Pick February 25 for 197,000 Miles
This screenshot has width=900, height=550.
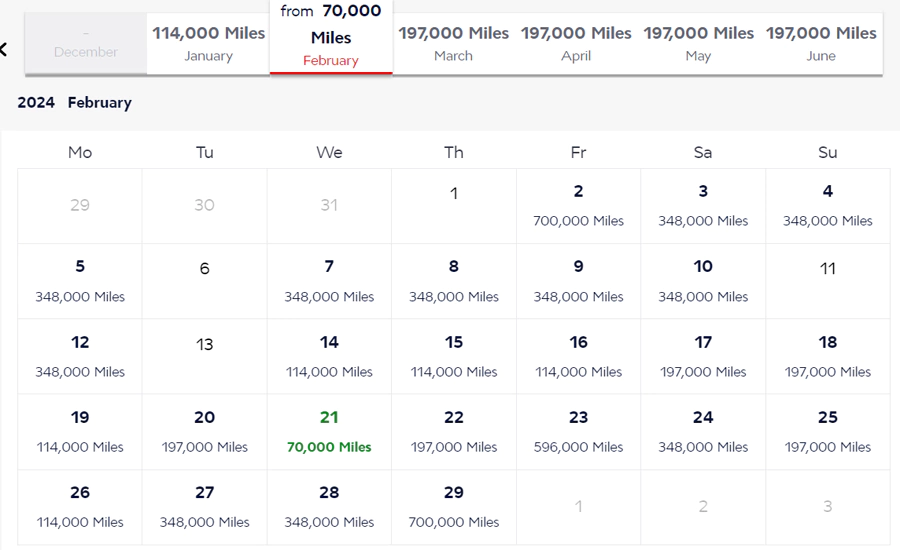click(827, 431)
